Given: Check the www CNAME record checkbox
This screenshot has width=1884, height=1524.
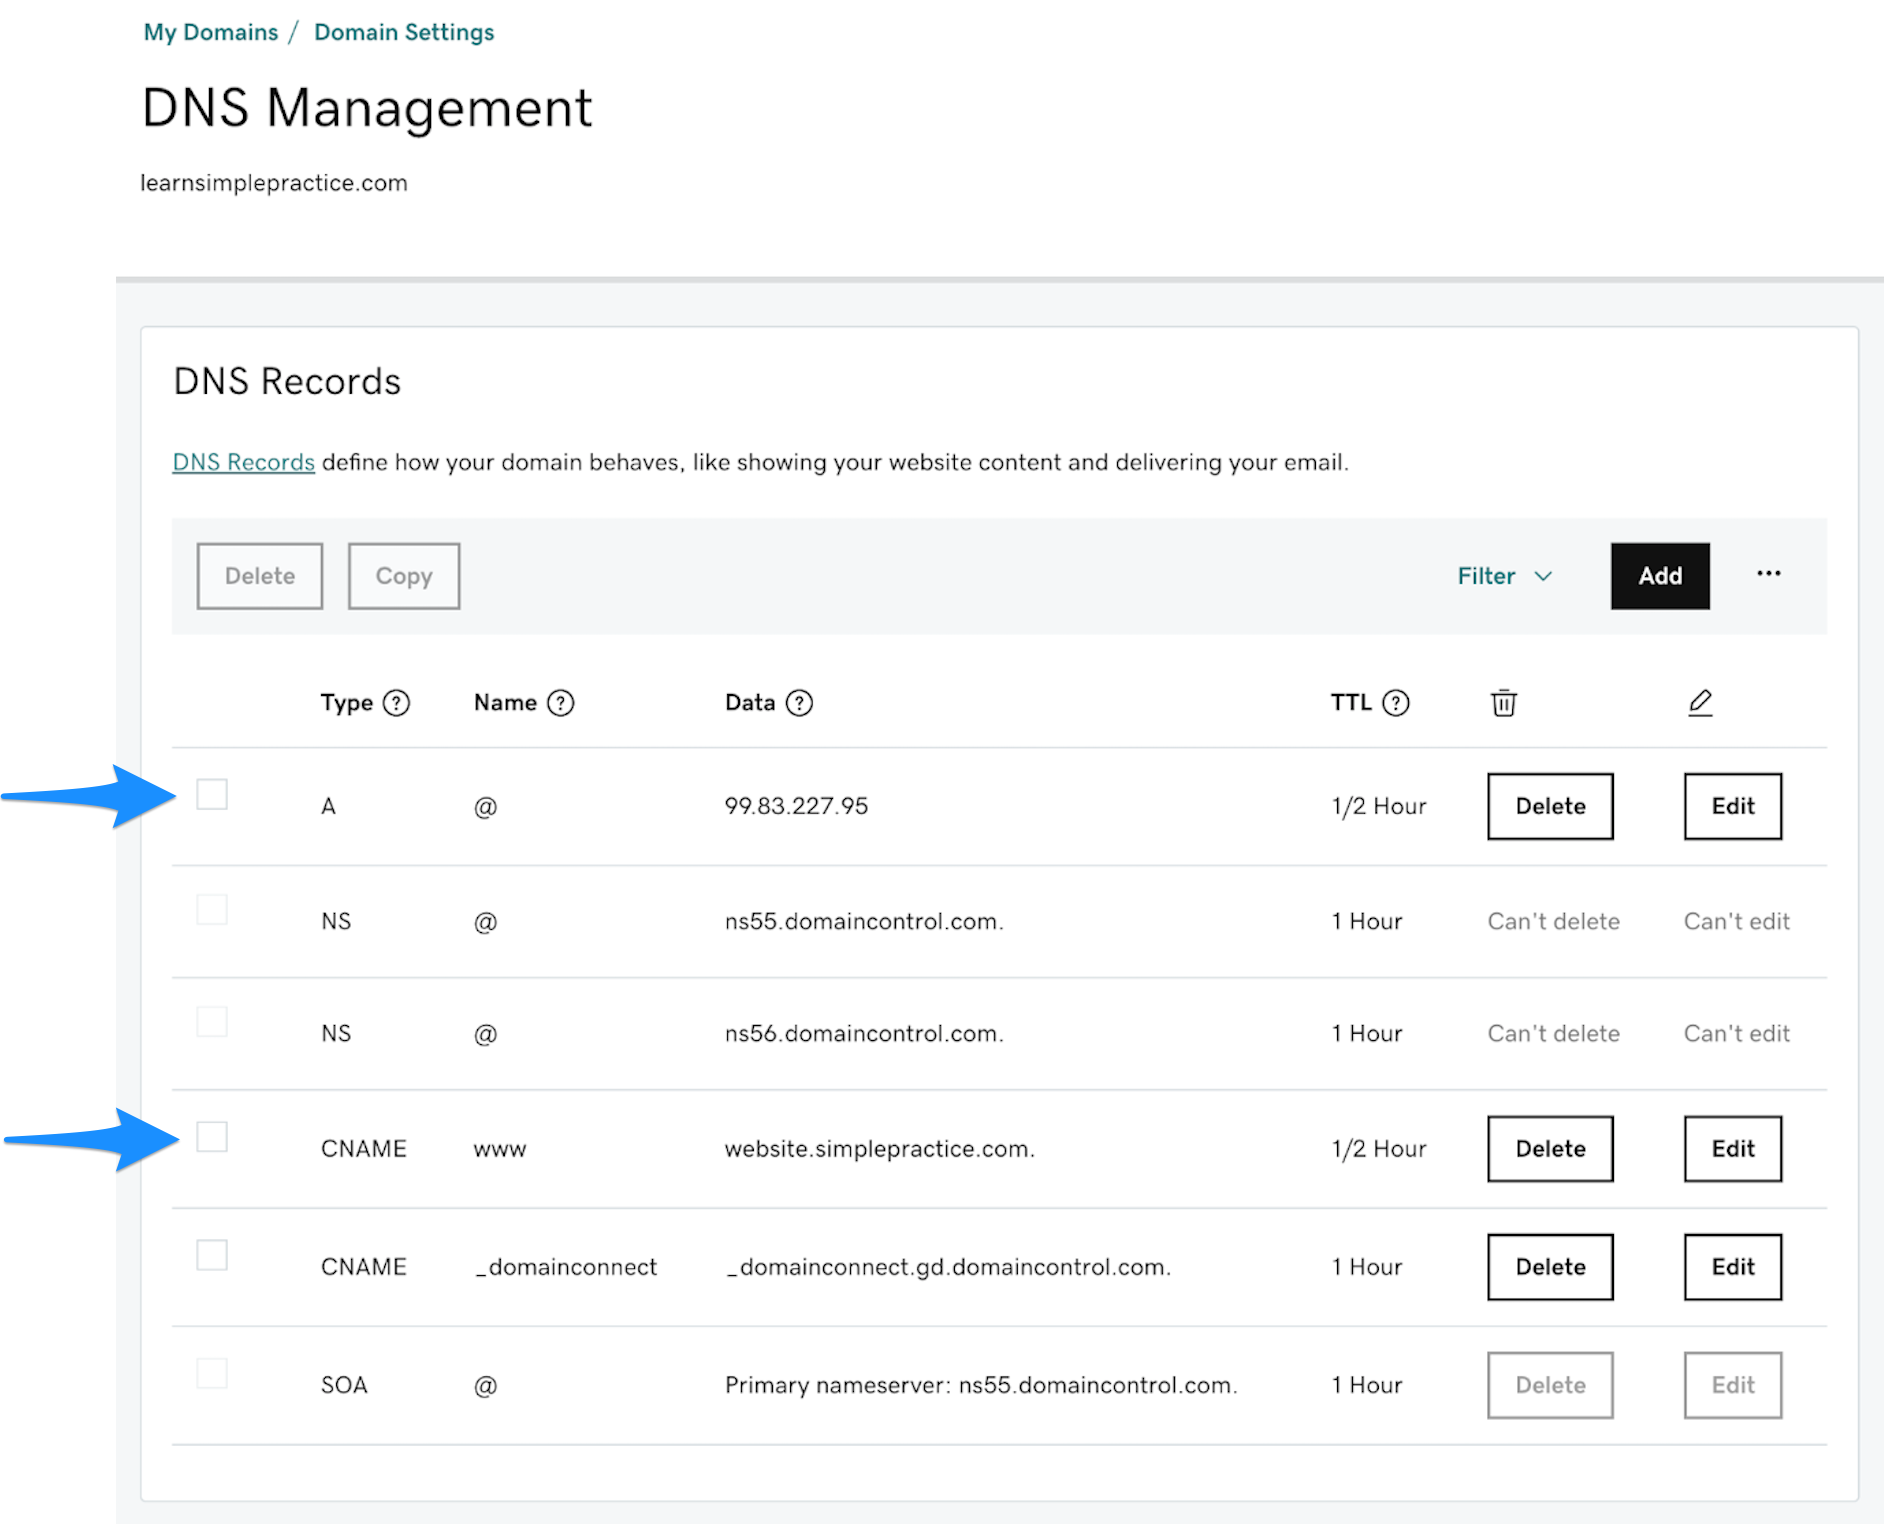Looking at the screenshot, I should 212,1137.
